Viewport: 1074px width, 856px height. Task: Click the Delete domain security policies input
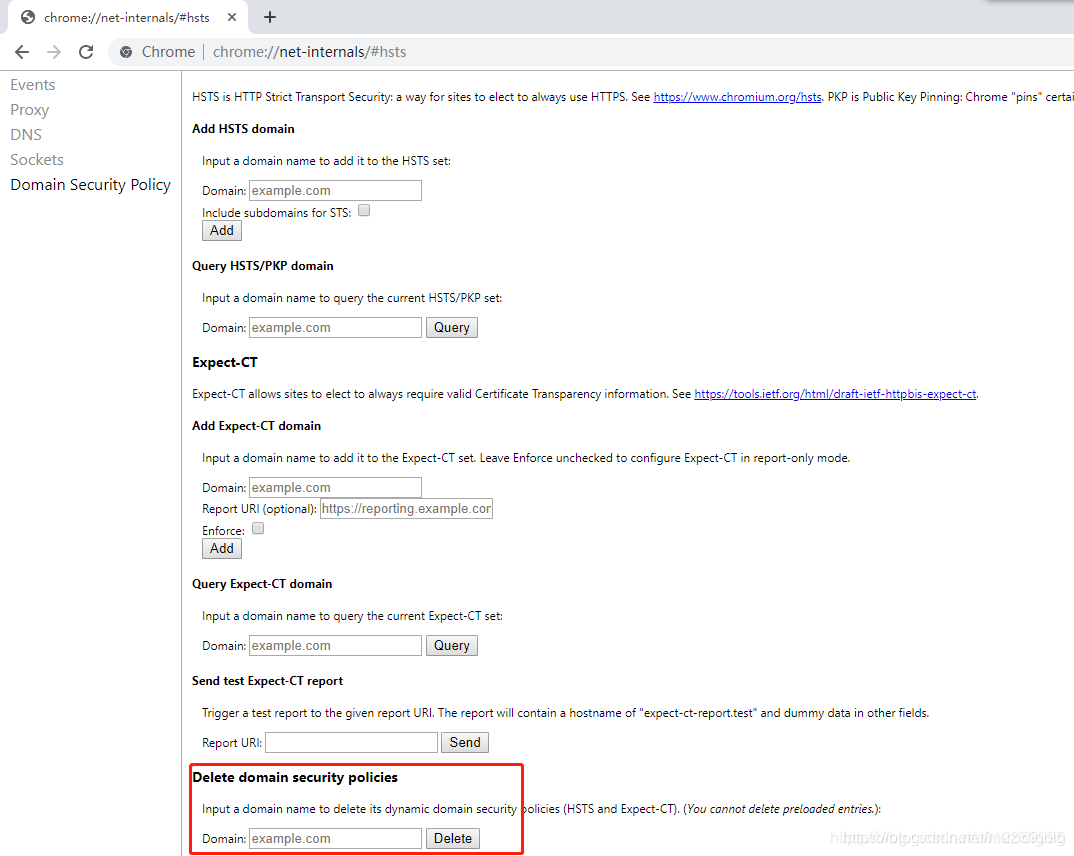pyautogui.click(x=335, y=838)
